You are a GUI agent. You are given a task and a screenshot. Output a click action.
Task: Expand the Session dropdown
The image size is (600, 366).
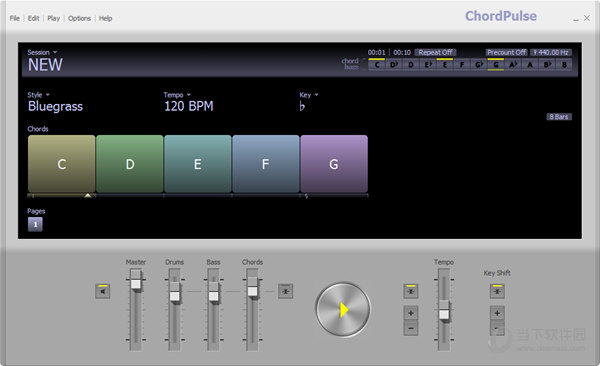point(42,52)
